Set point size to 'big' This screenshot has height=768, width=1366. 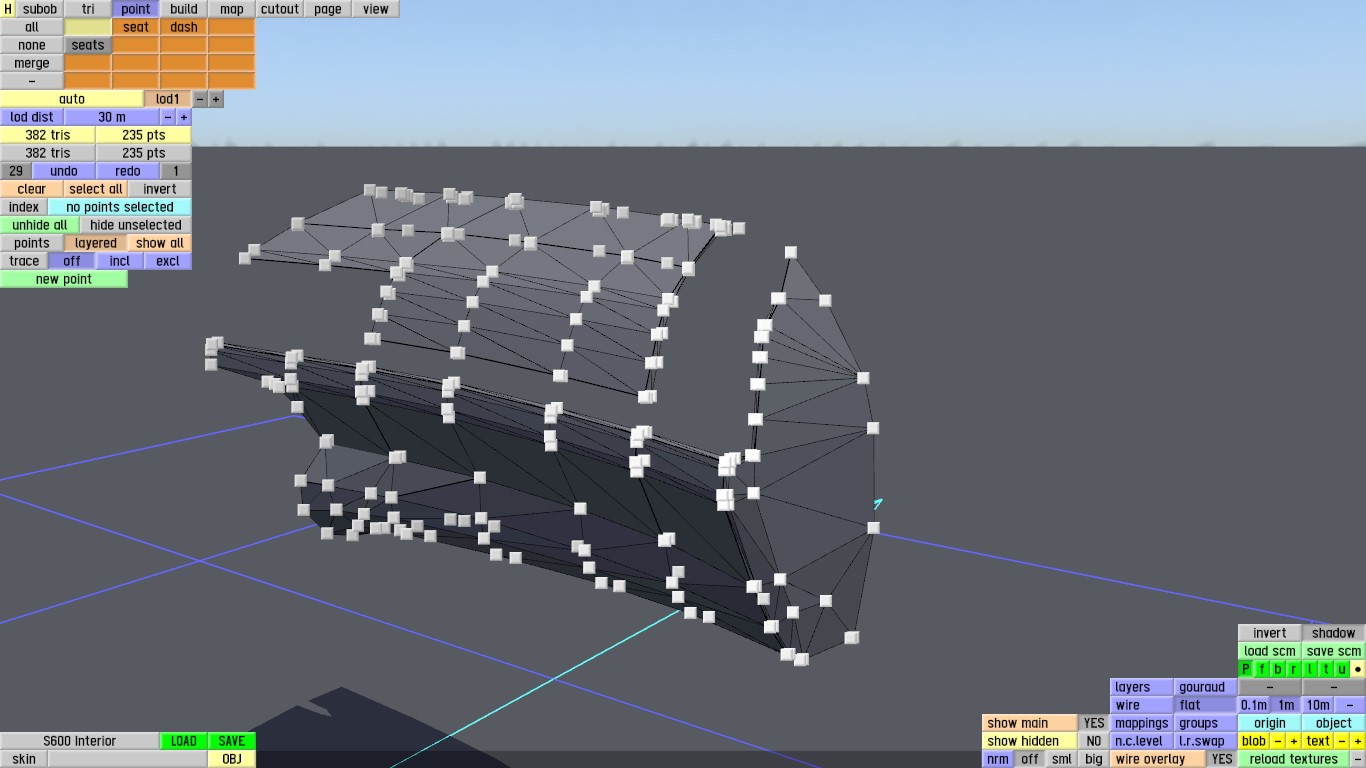pos(1094,759)
